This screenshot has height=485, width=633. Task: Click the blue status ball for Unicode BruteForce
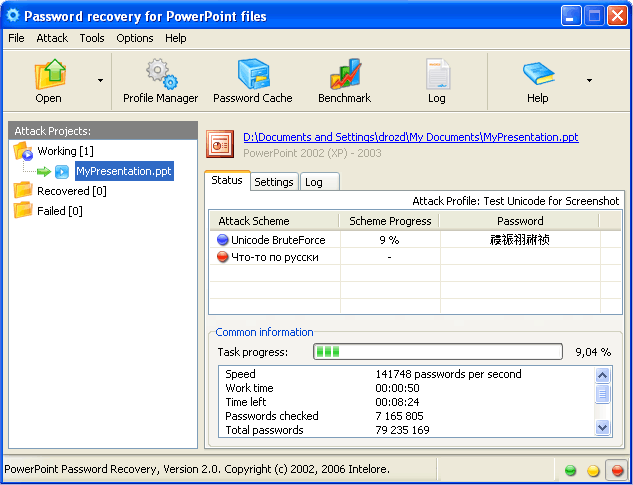pos(222,239)
